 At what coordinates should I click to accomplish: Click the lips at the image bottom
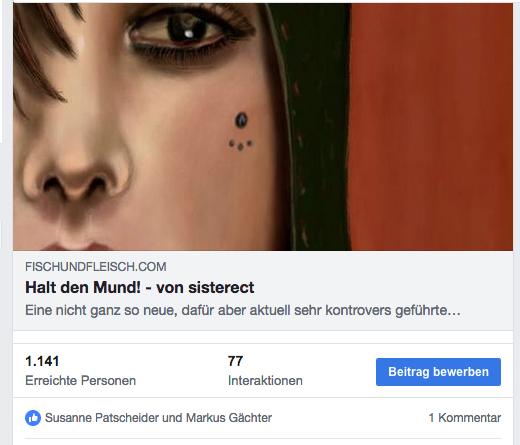[77, 246]
